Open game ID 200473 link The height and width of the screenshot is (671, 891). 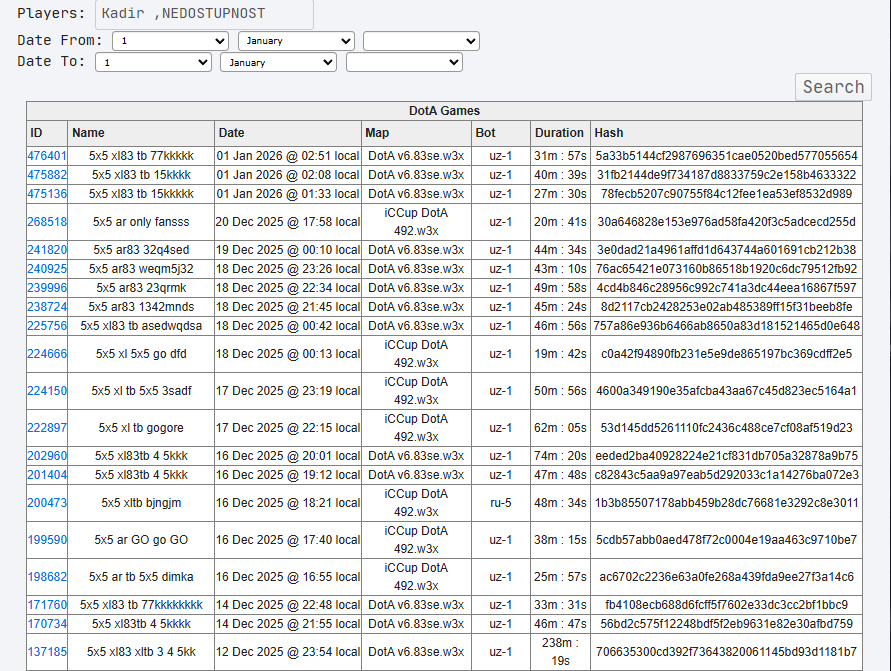point(47,503)
